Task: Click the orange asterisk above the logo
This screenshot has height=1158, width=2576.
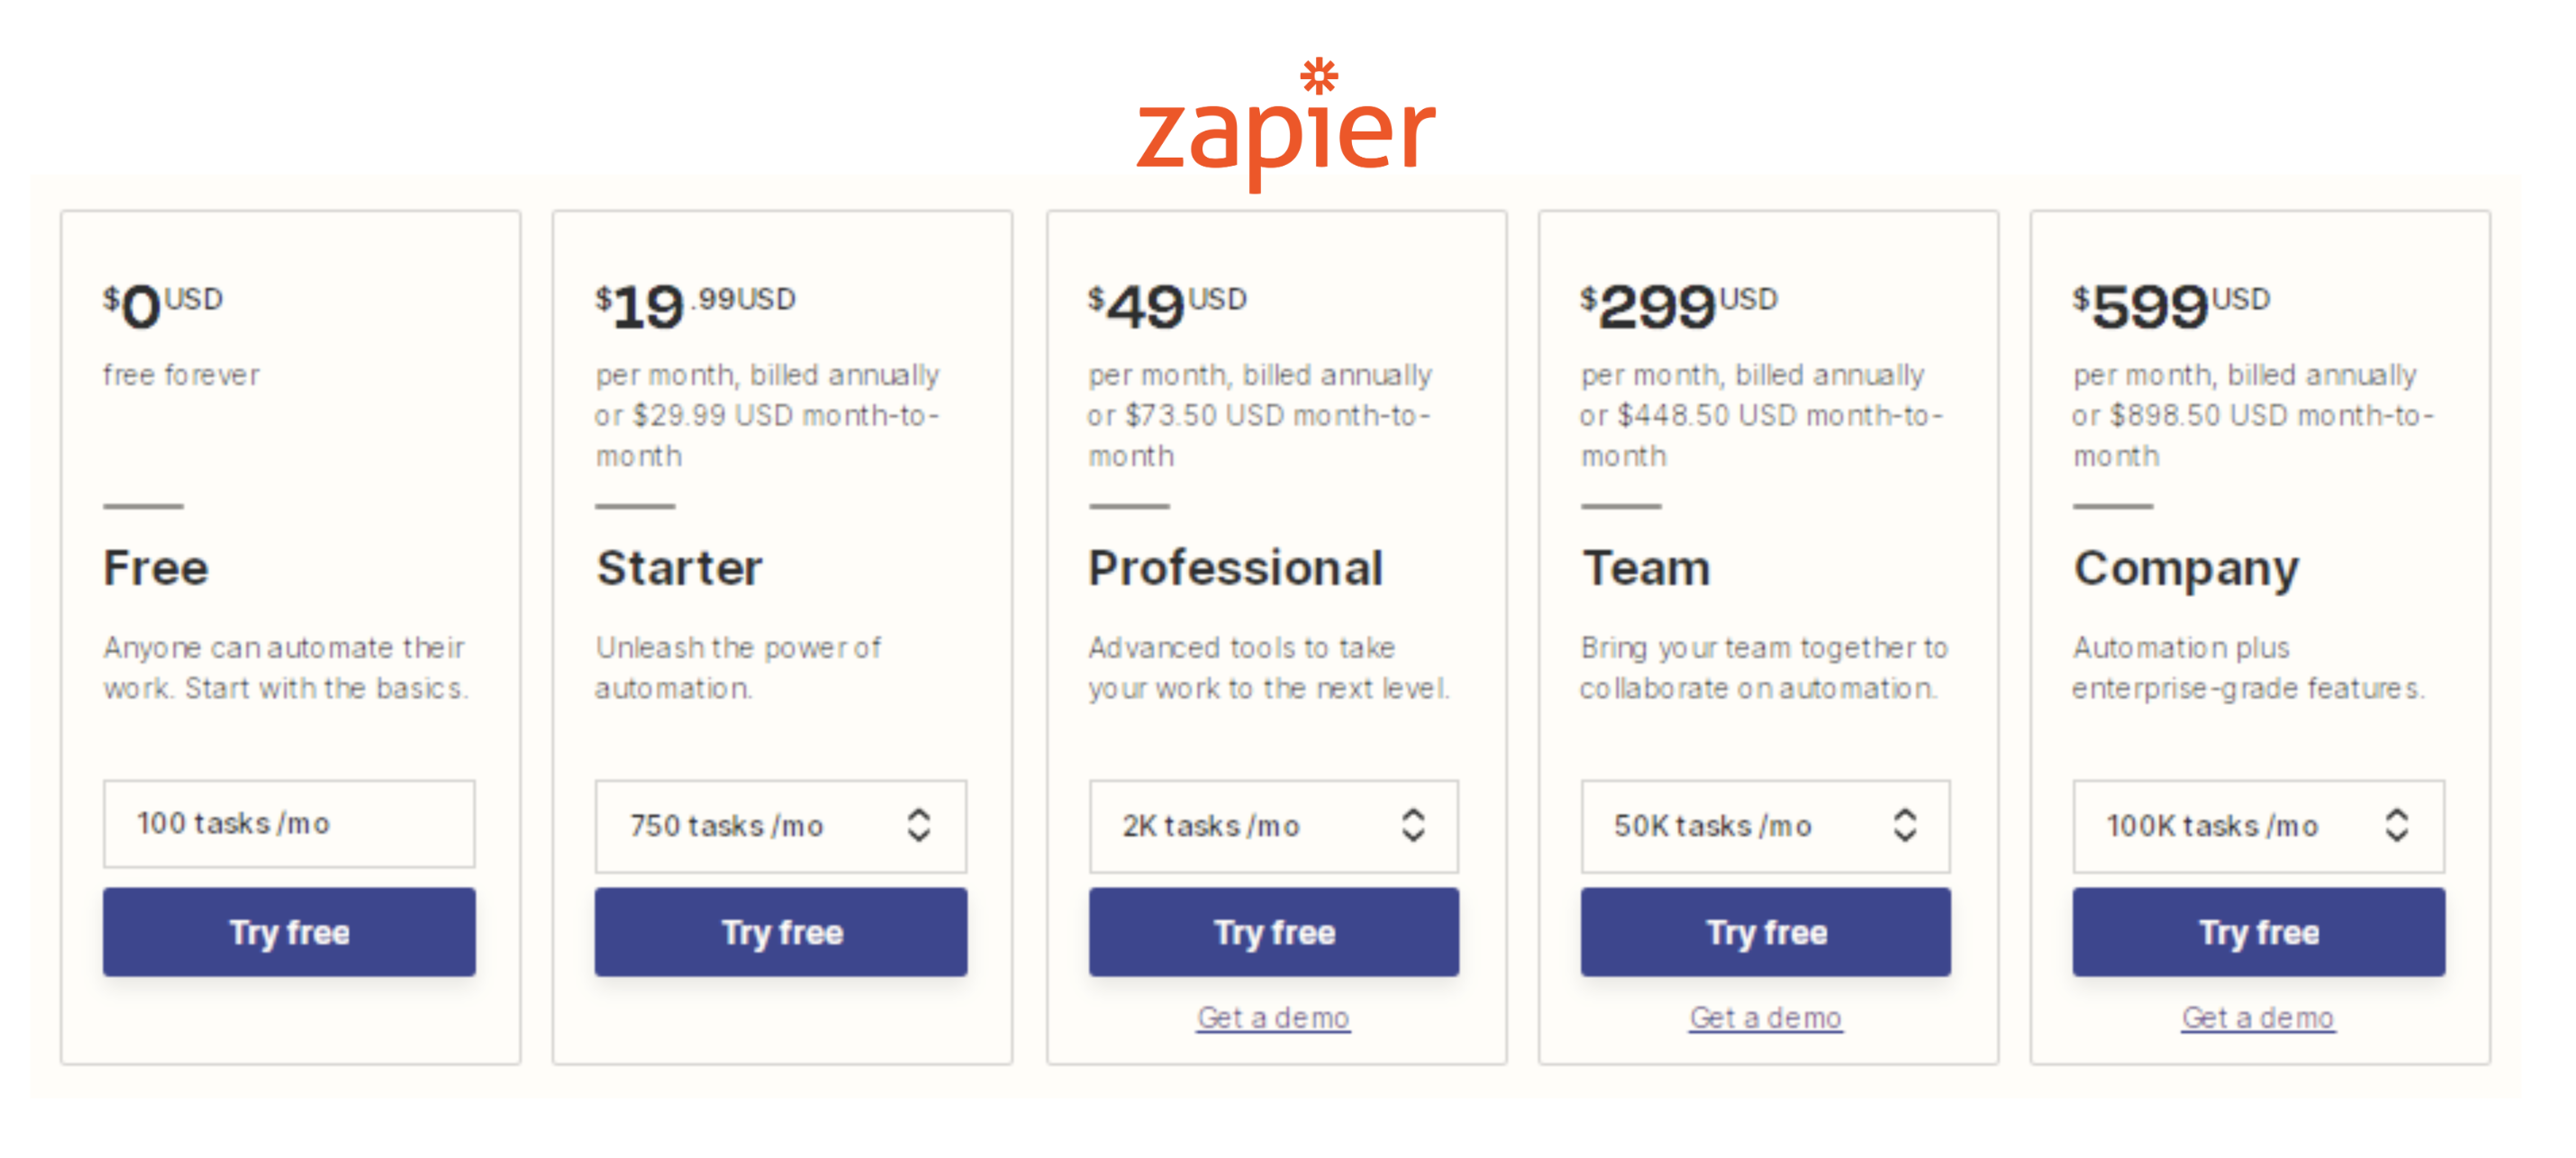Action: point(1319,75)
